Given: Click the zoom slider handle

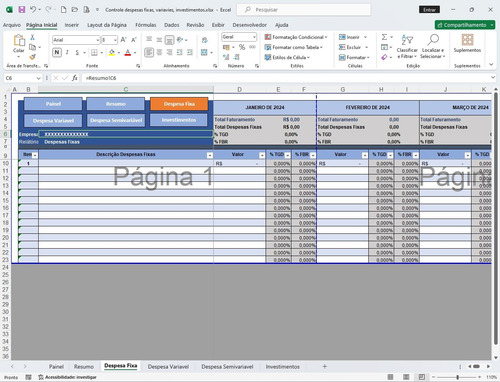Looking at the screenshot, I should (x=458, y=377).
